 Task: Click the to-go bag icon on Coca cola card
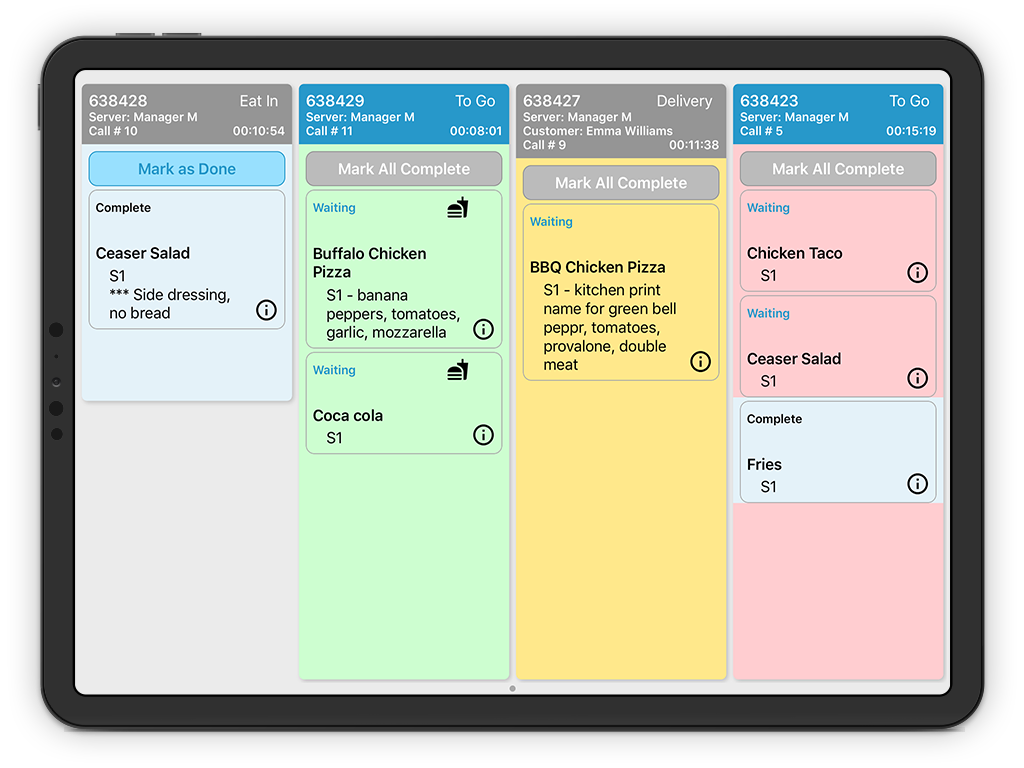coord(457,369)
